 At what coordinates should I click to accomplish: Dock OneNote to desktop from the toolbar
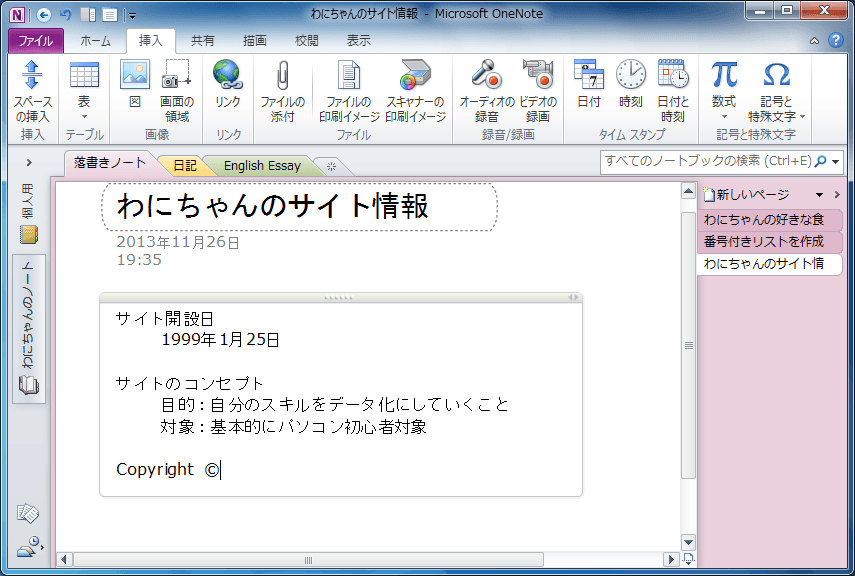pos(88,14)
